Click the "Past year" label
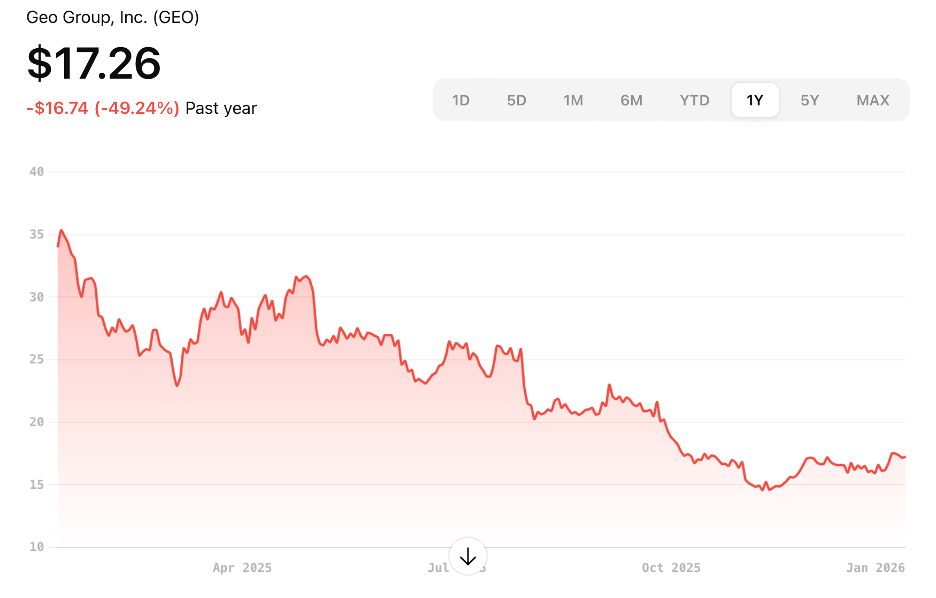This screenshot has width=936, height=598. (x=221, y=108)
